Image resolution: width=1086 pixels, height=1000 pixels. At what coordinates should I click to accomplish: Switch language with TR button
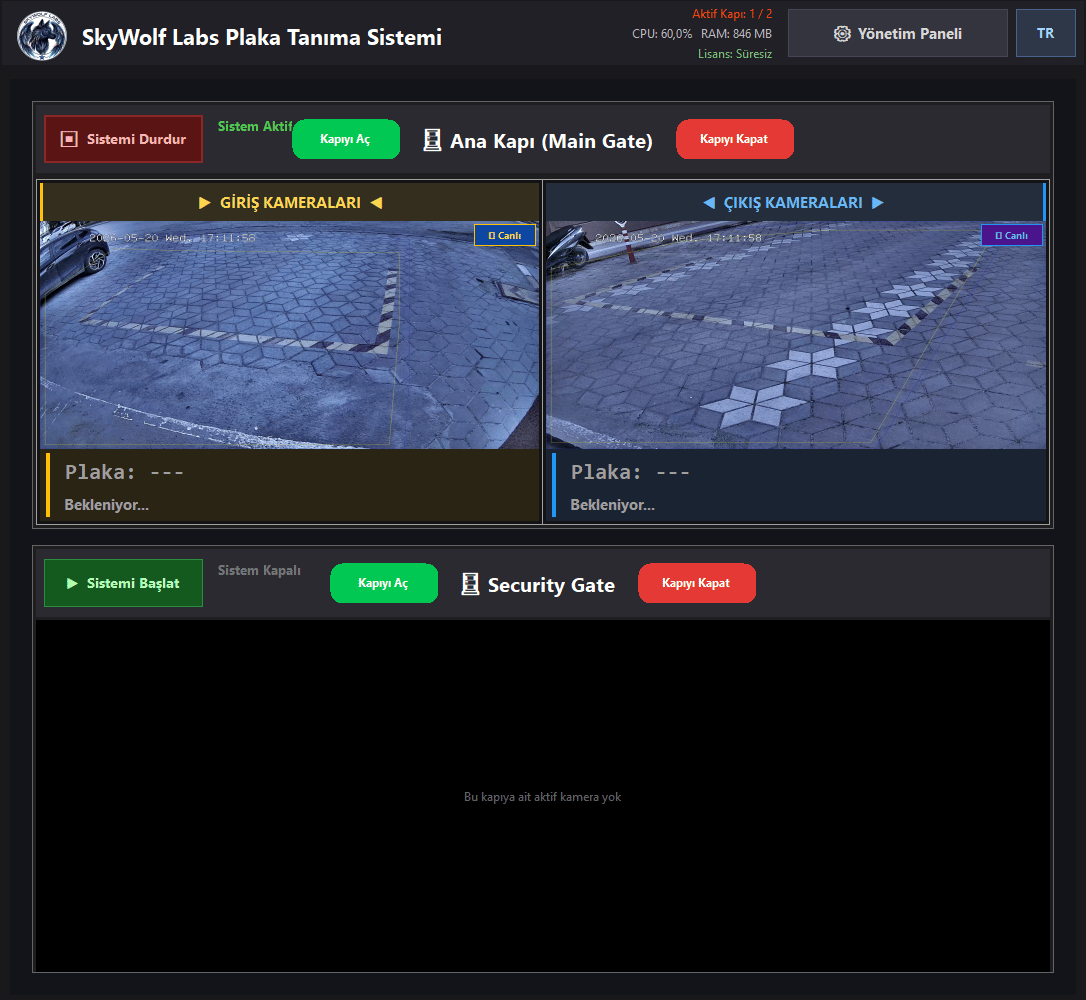pos(1045,33)
